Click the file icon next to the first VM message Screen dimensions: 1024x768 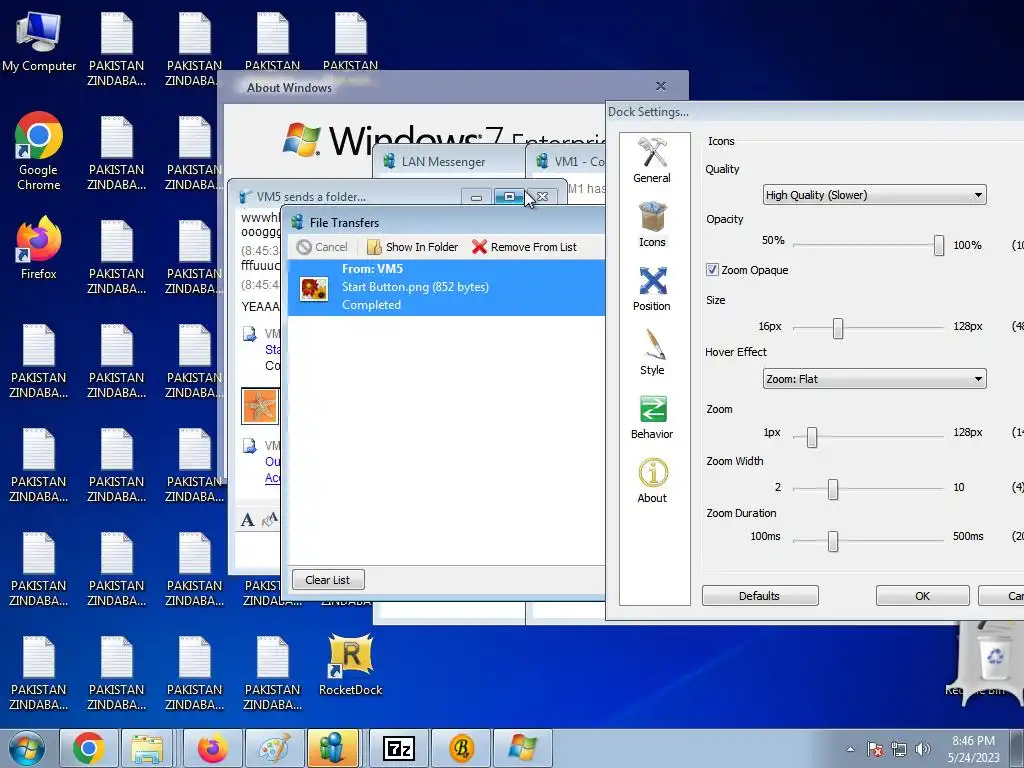click(249, 334)
